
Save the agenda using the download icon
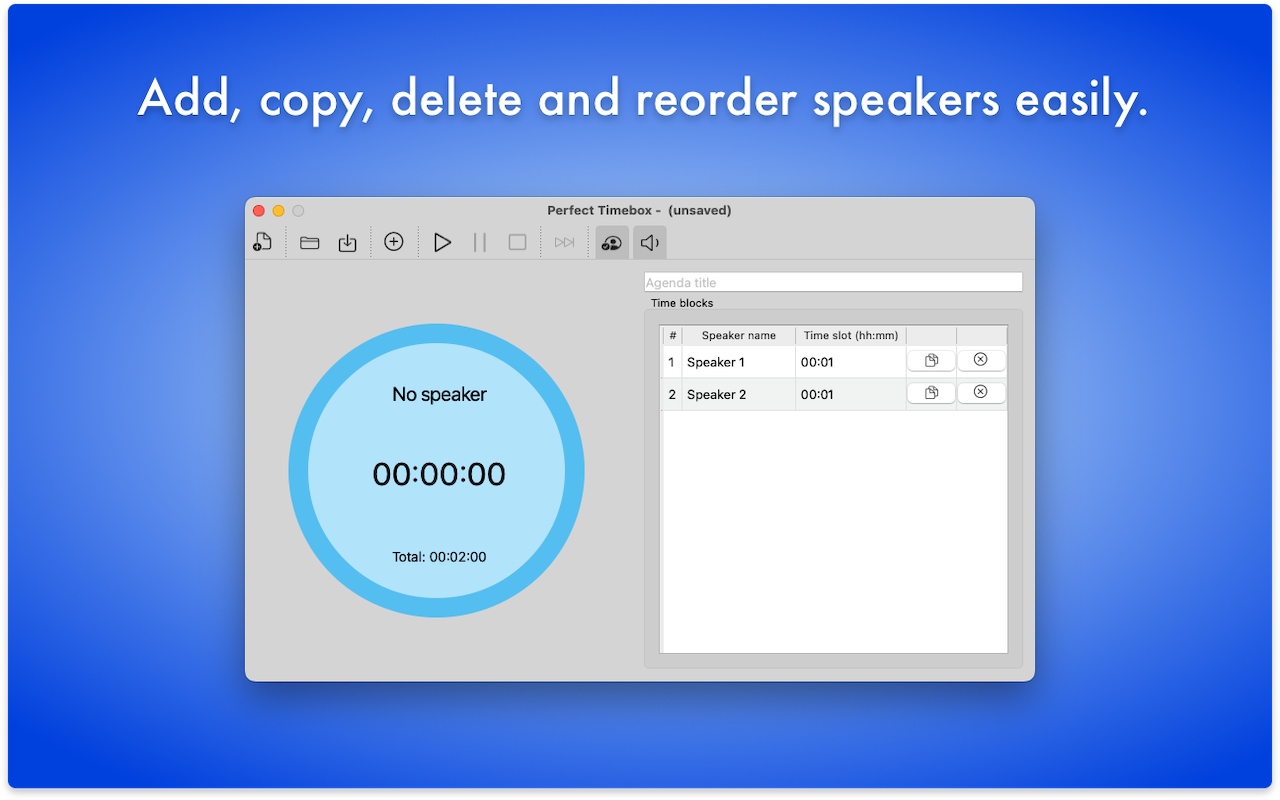tap(347, 242)
